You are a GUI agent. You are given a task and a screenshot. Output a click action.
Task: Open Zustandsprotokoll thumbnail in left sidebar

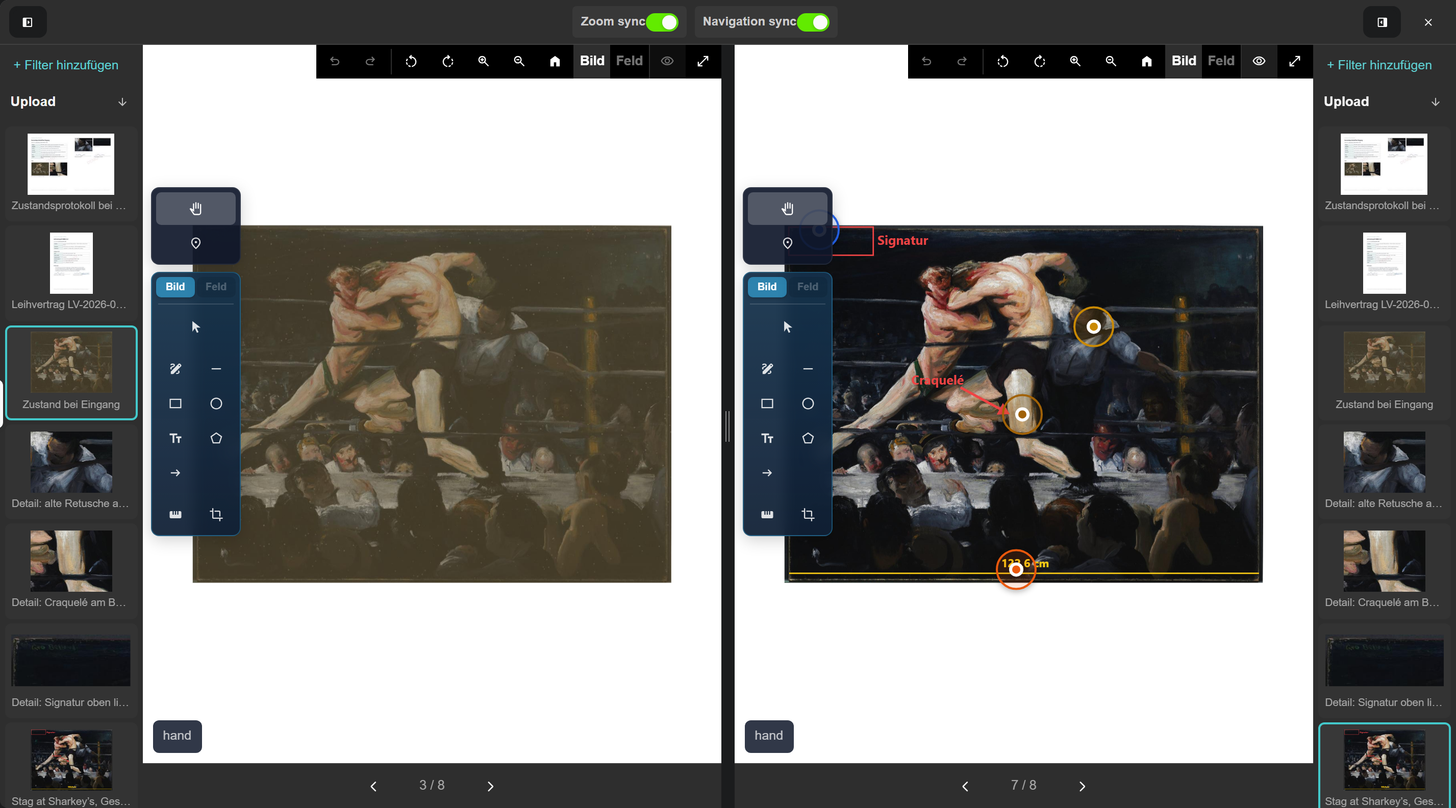[71, 172]
